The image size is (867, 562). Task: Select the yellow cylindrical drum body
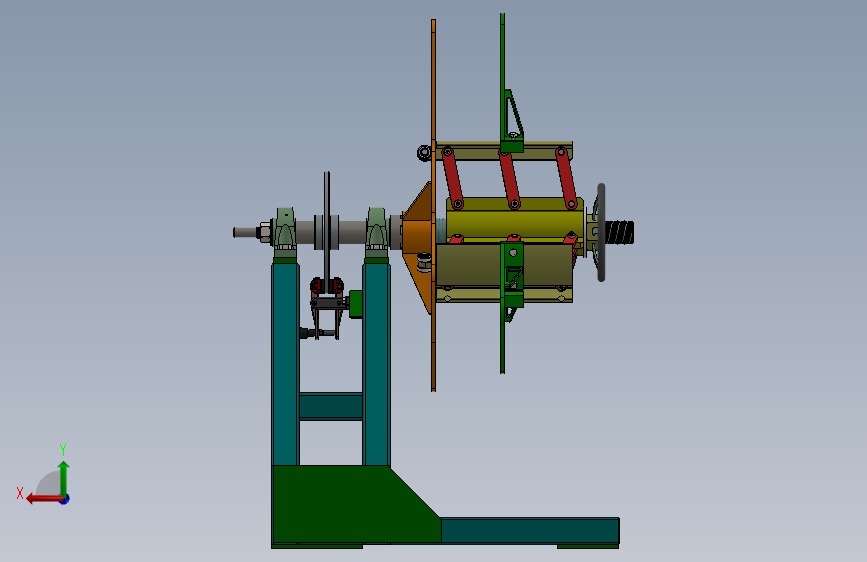pyautogui.click(x=514, y=225)
